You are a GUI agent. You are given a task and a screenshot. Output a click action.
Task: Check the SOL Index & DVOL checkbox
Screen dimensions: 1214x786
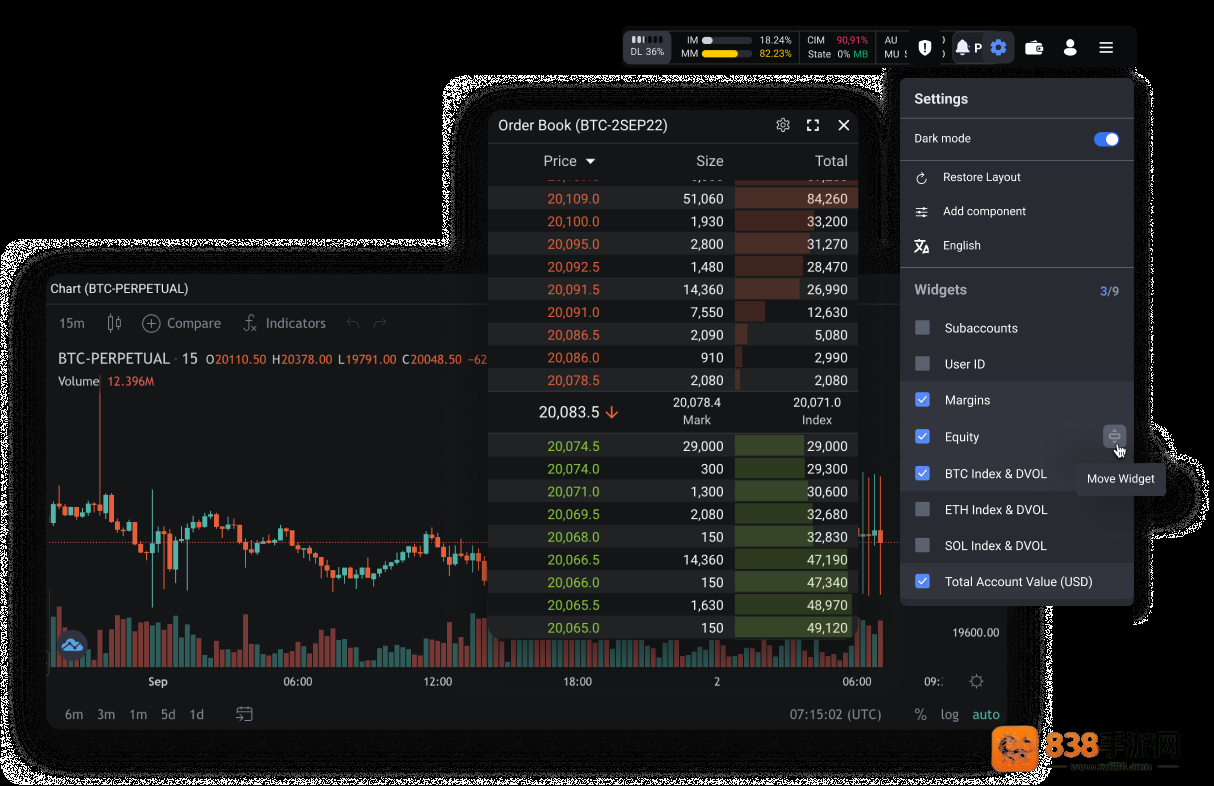click(x=923, y=545)
